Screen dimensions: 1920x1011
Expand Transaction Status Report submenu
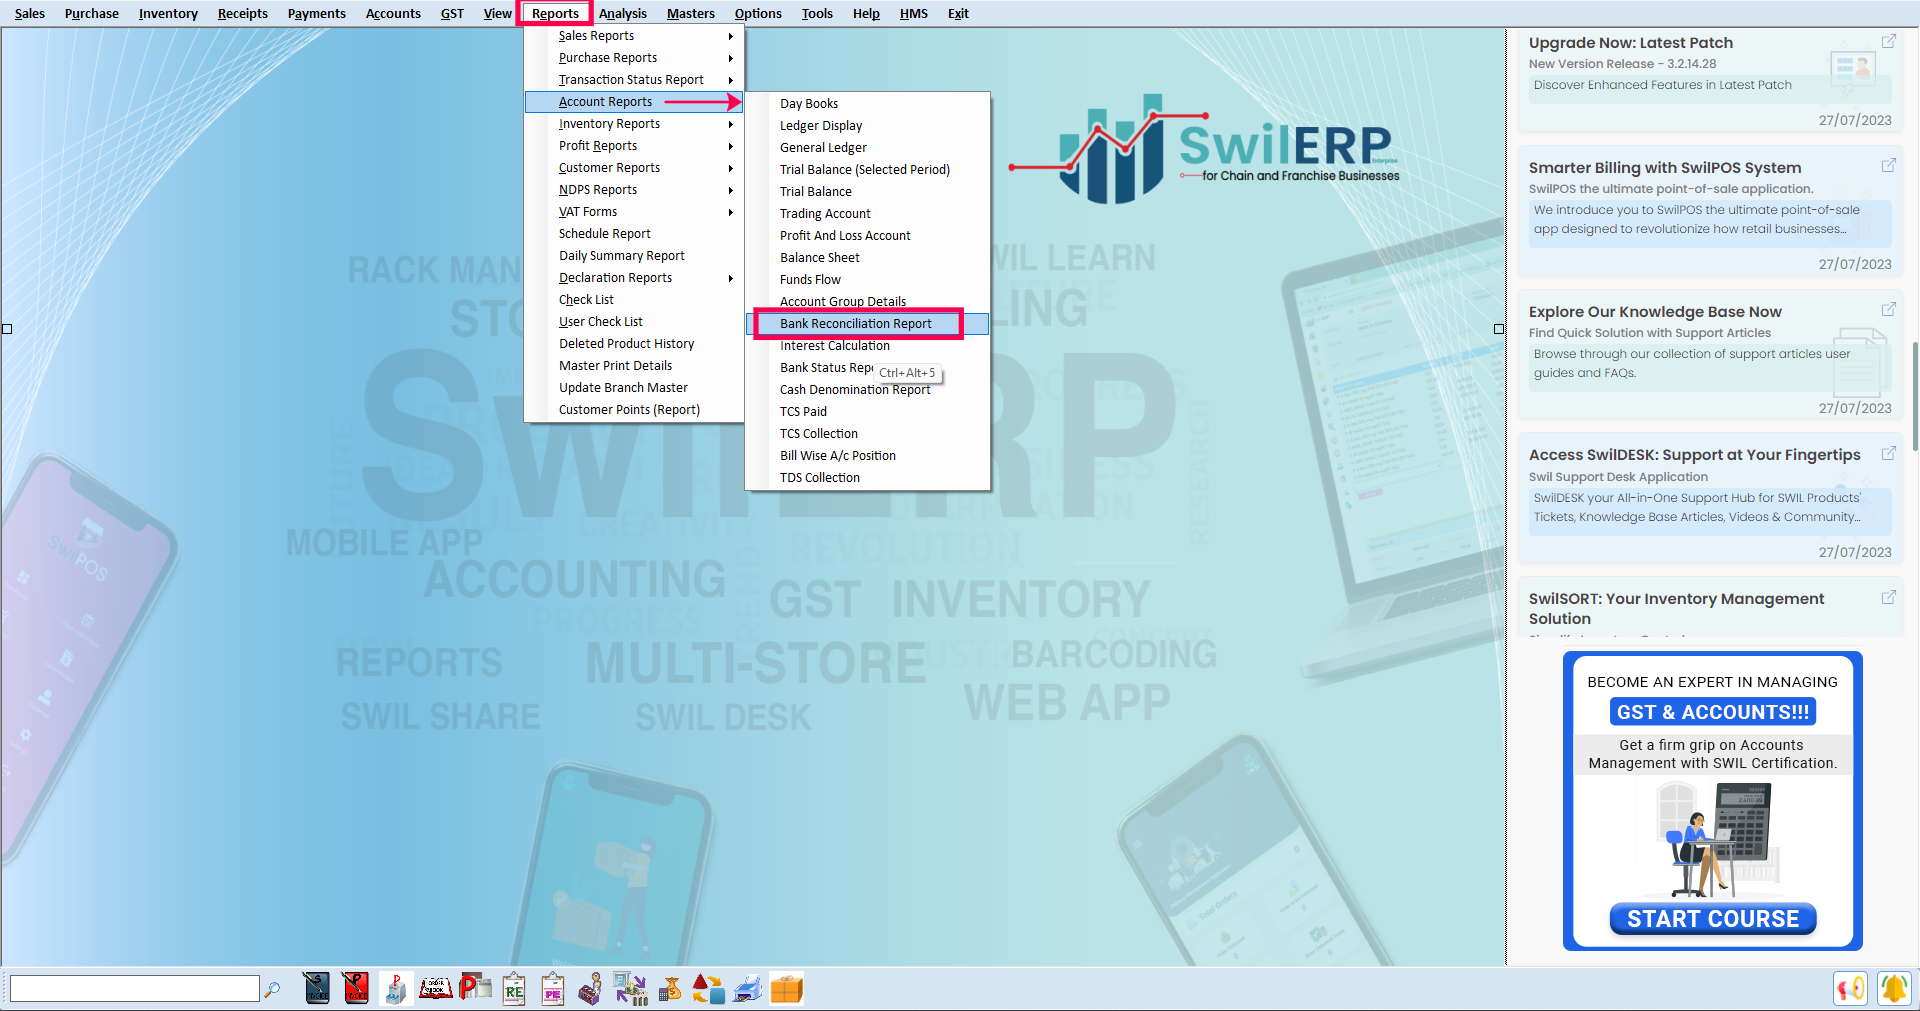634,80
